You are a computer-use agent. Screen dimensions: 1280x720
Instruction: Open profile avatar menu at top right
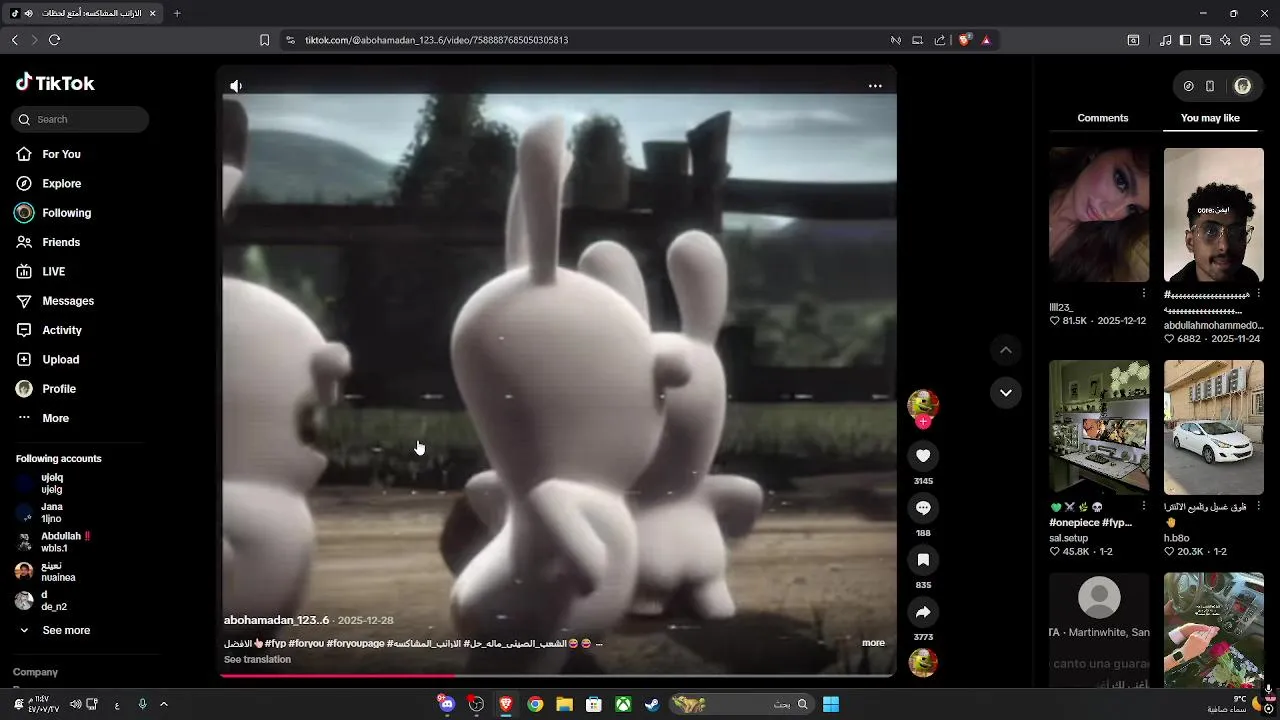tap(1242, 86)
